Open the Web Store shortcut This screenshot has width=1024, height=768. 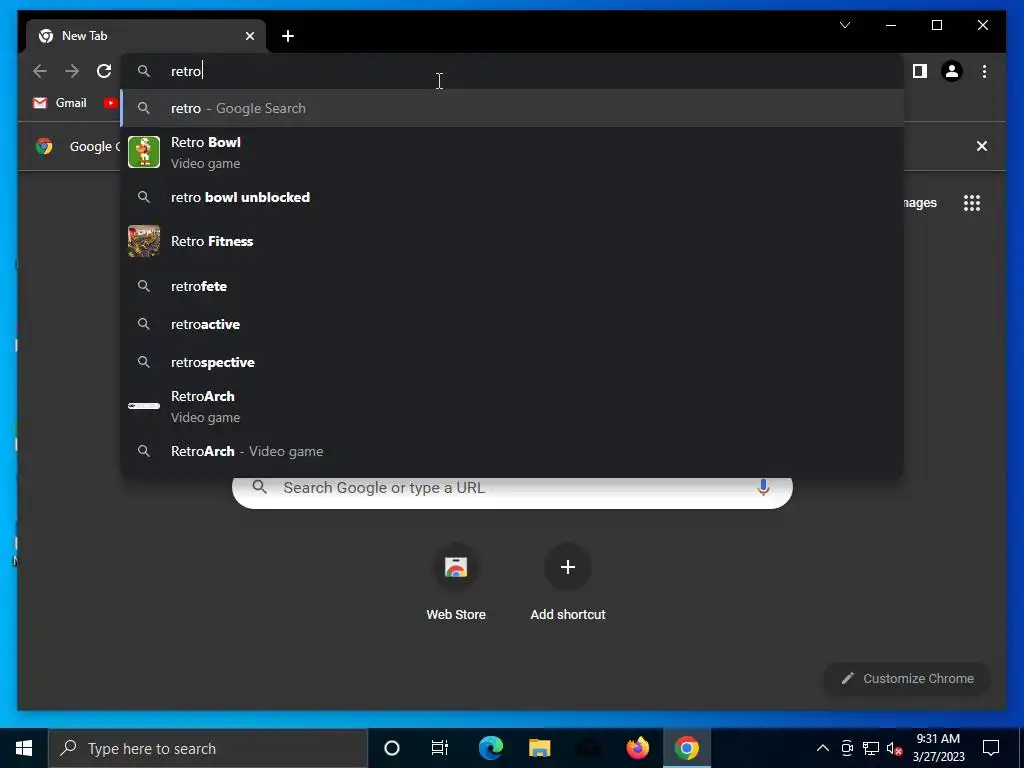(456, 583)
